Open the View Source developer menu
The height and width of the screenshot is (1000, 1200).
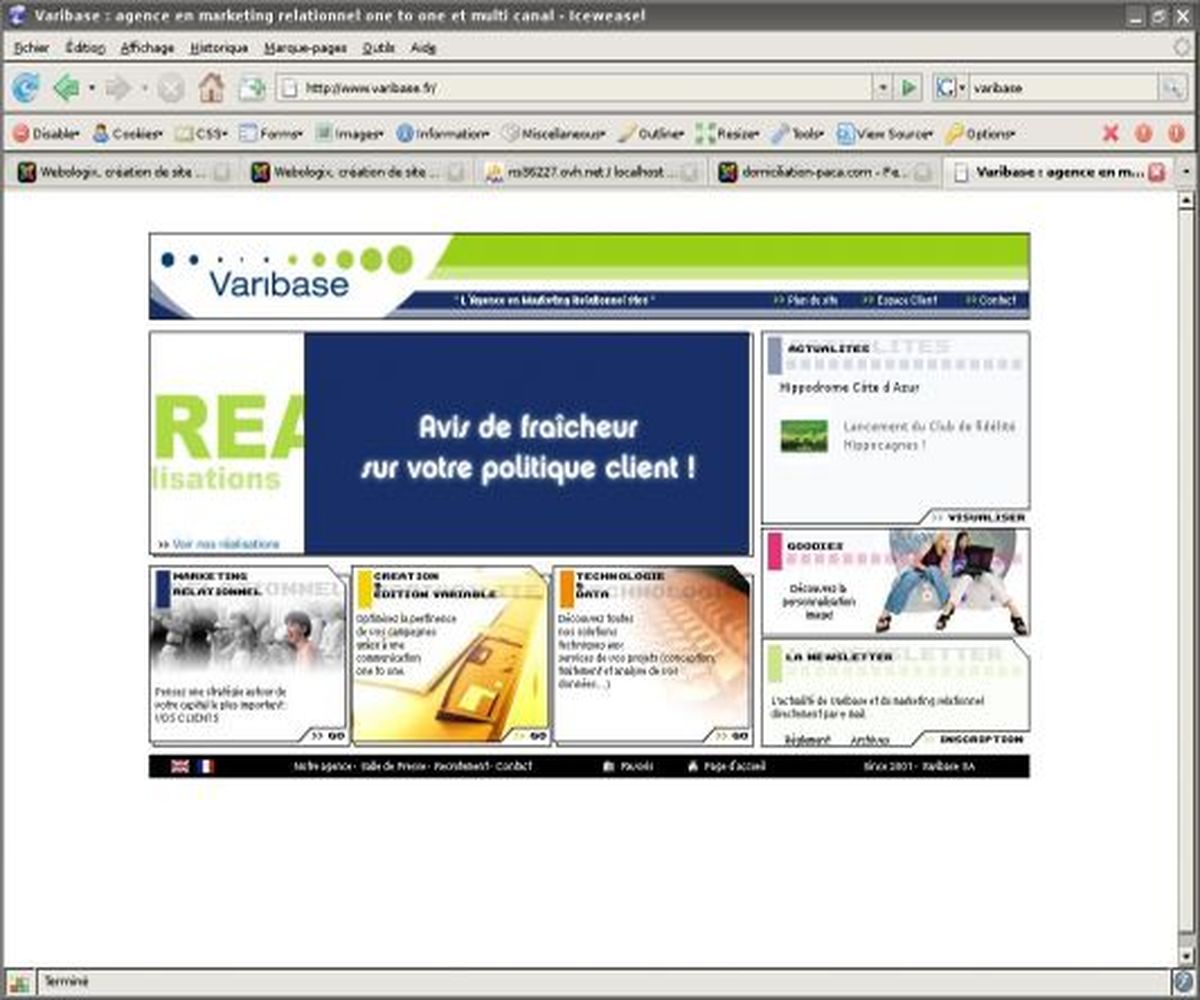885,133
